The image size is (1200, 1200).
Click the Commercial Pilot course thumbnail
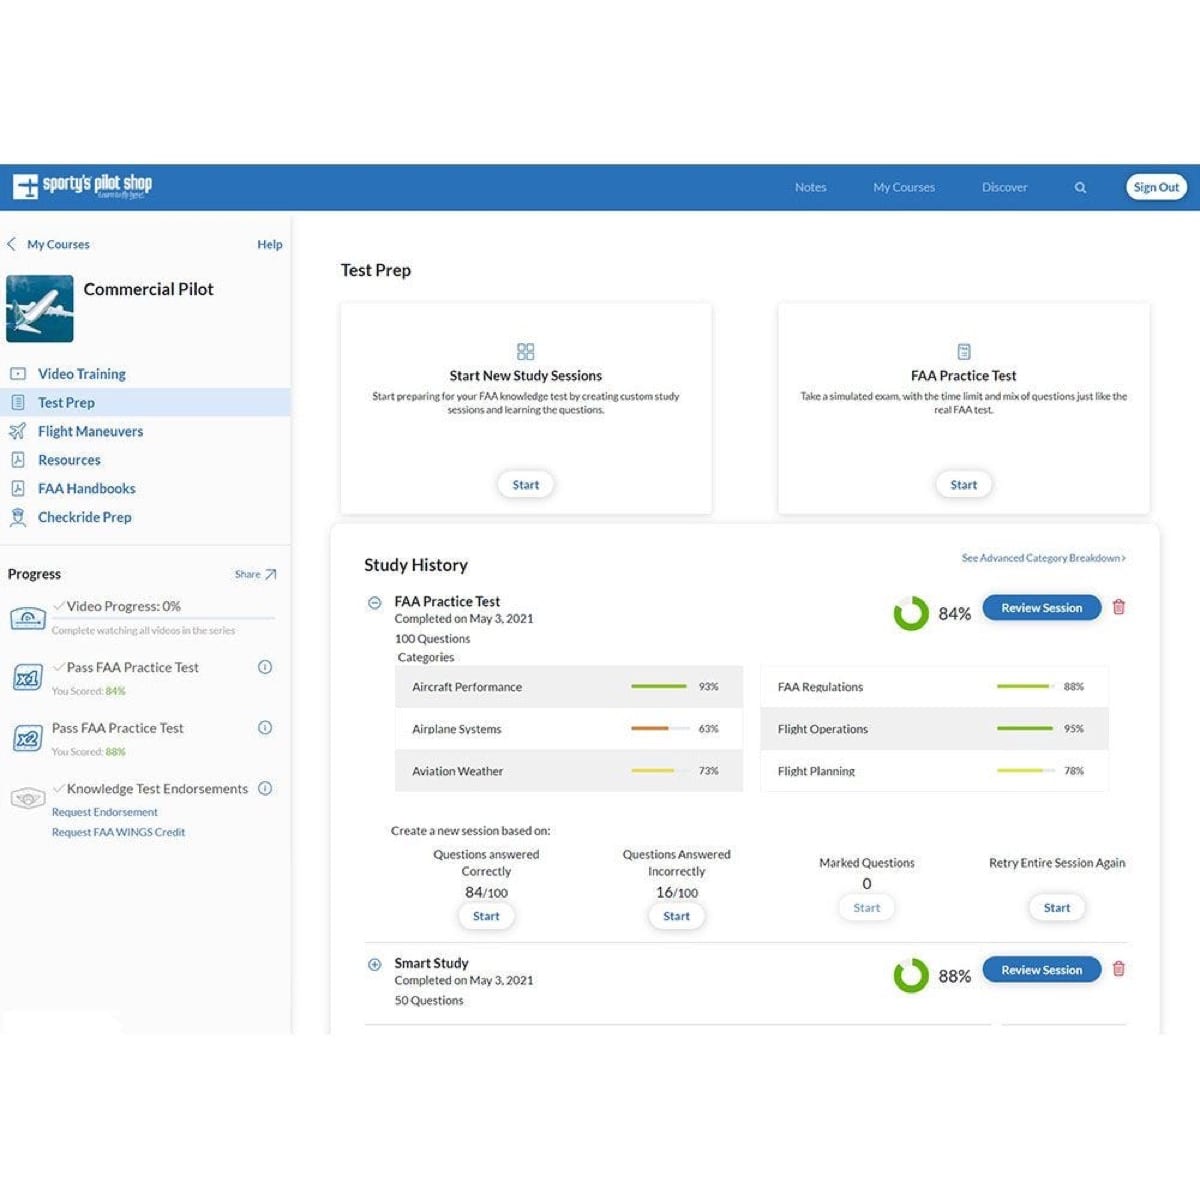[40, 309]
